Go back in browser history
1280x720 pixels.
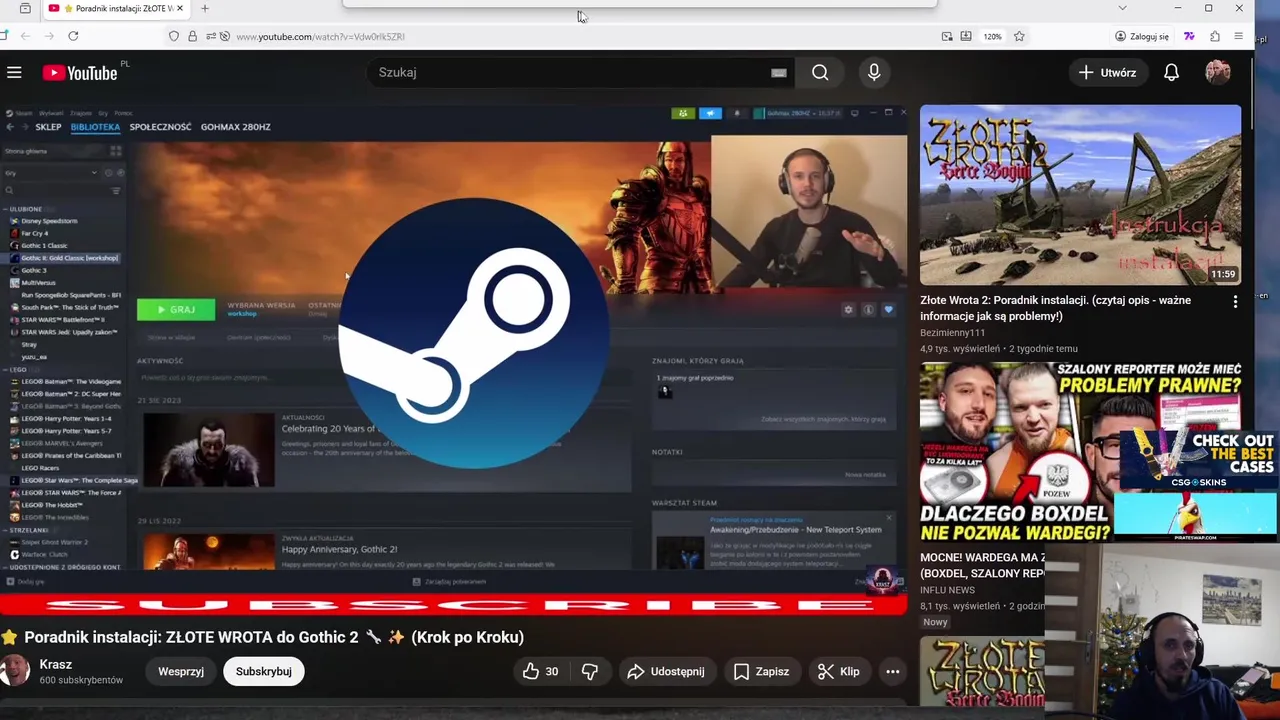[x=25, y=36]
